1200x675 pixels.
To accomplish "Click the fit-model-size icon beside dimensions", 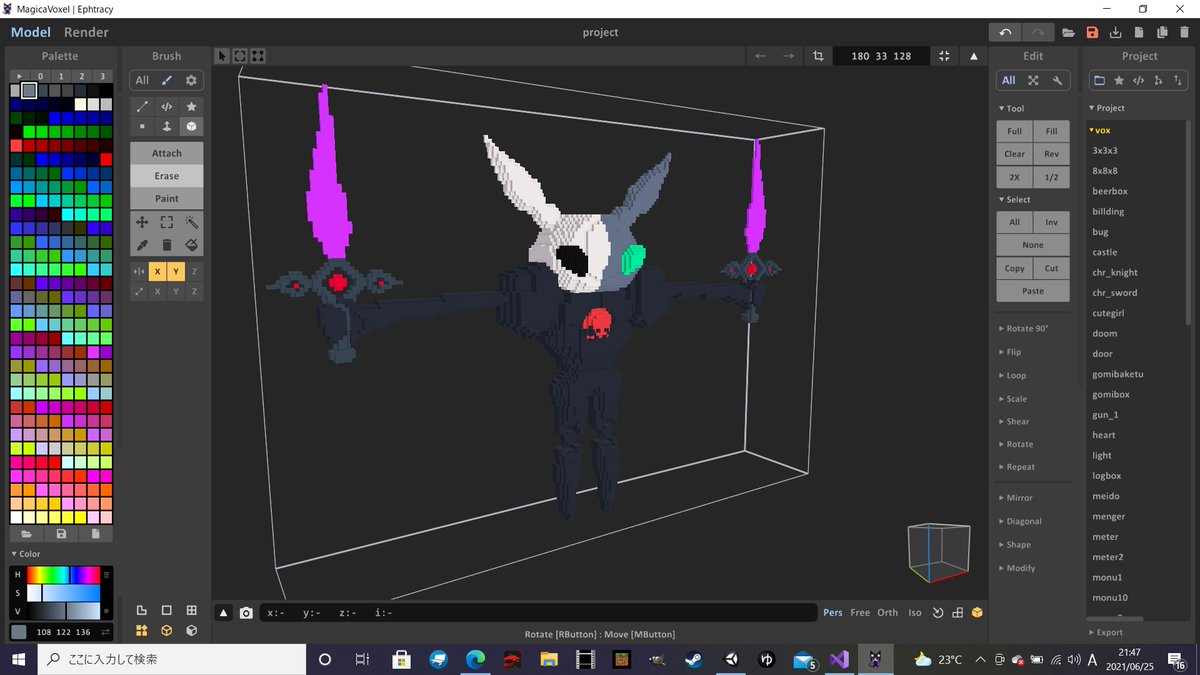I will [x=944, y=56].
